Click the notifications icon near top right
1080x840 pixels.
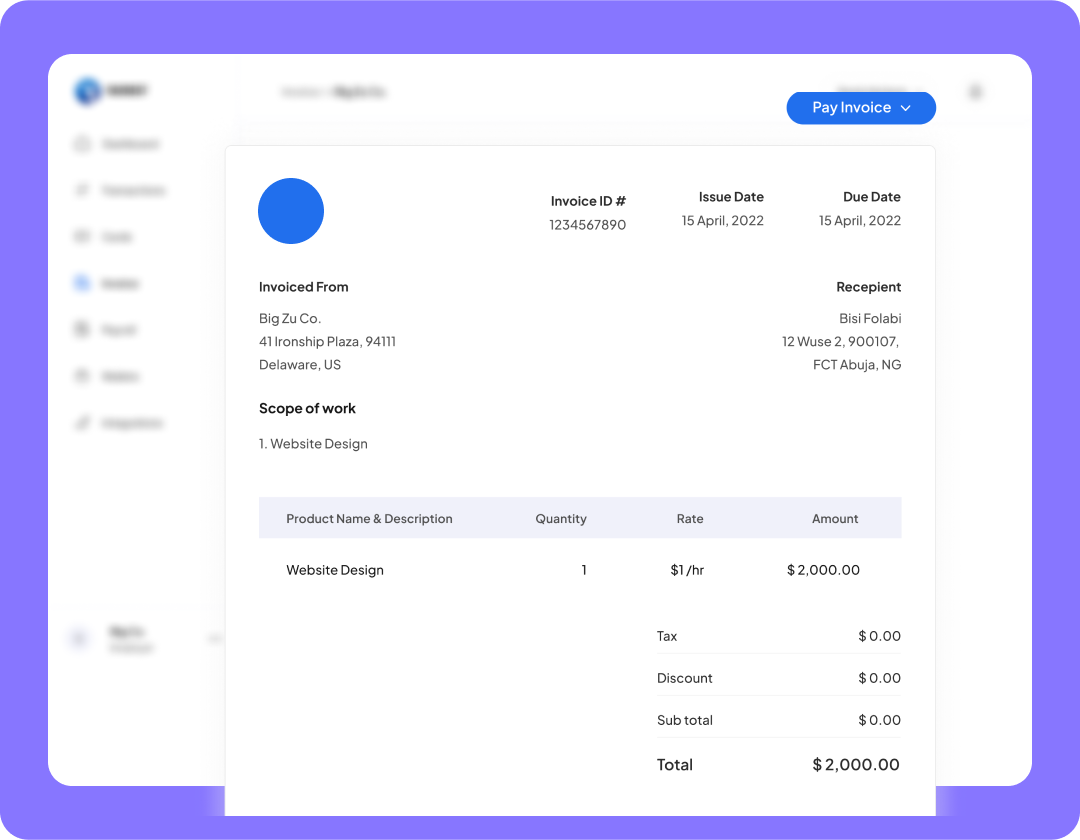tap(975, 91)
